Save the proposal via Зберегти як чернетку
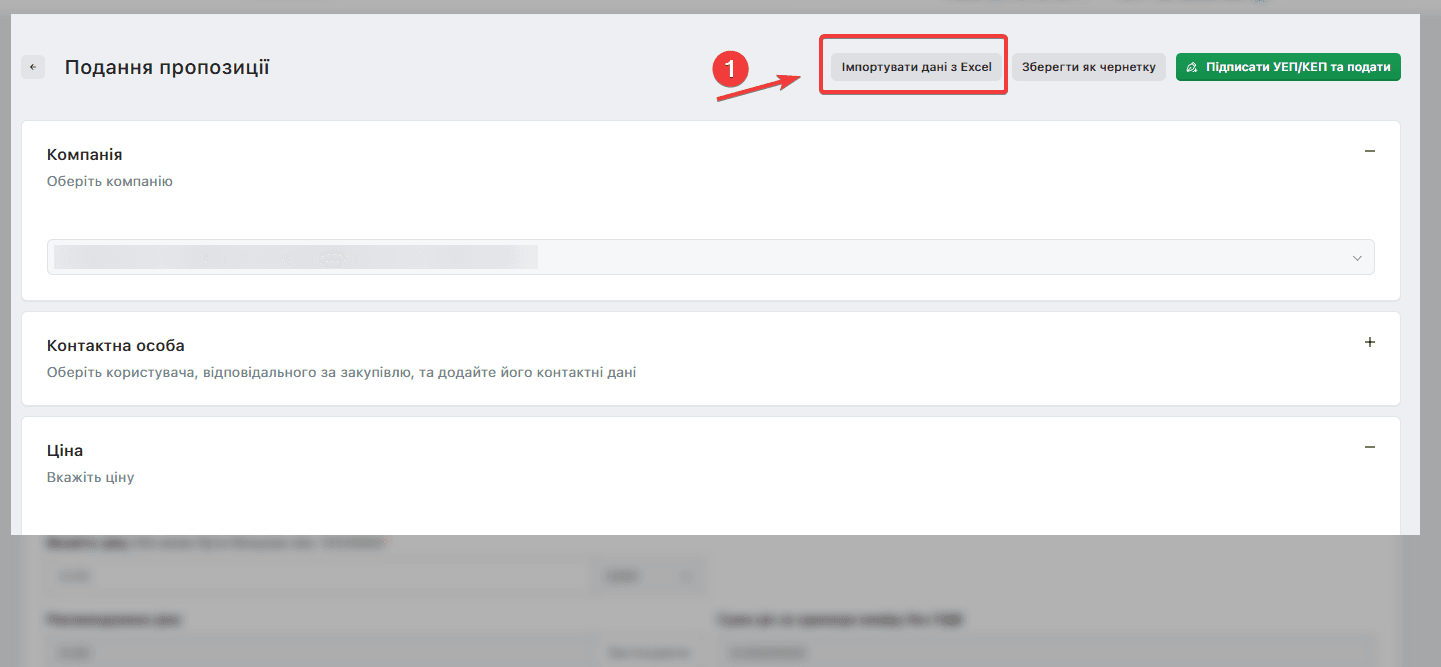This screenshot has height=667, width=1441. (x=1089, y=67)
